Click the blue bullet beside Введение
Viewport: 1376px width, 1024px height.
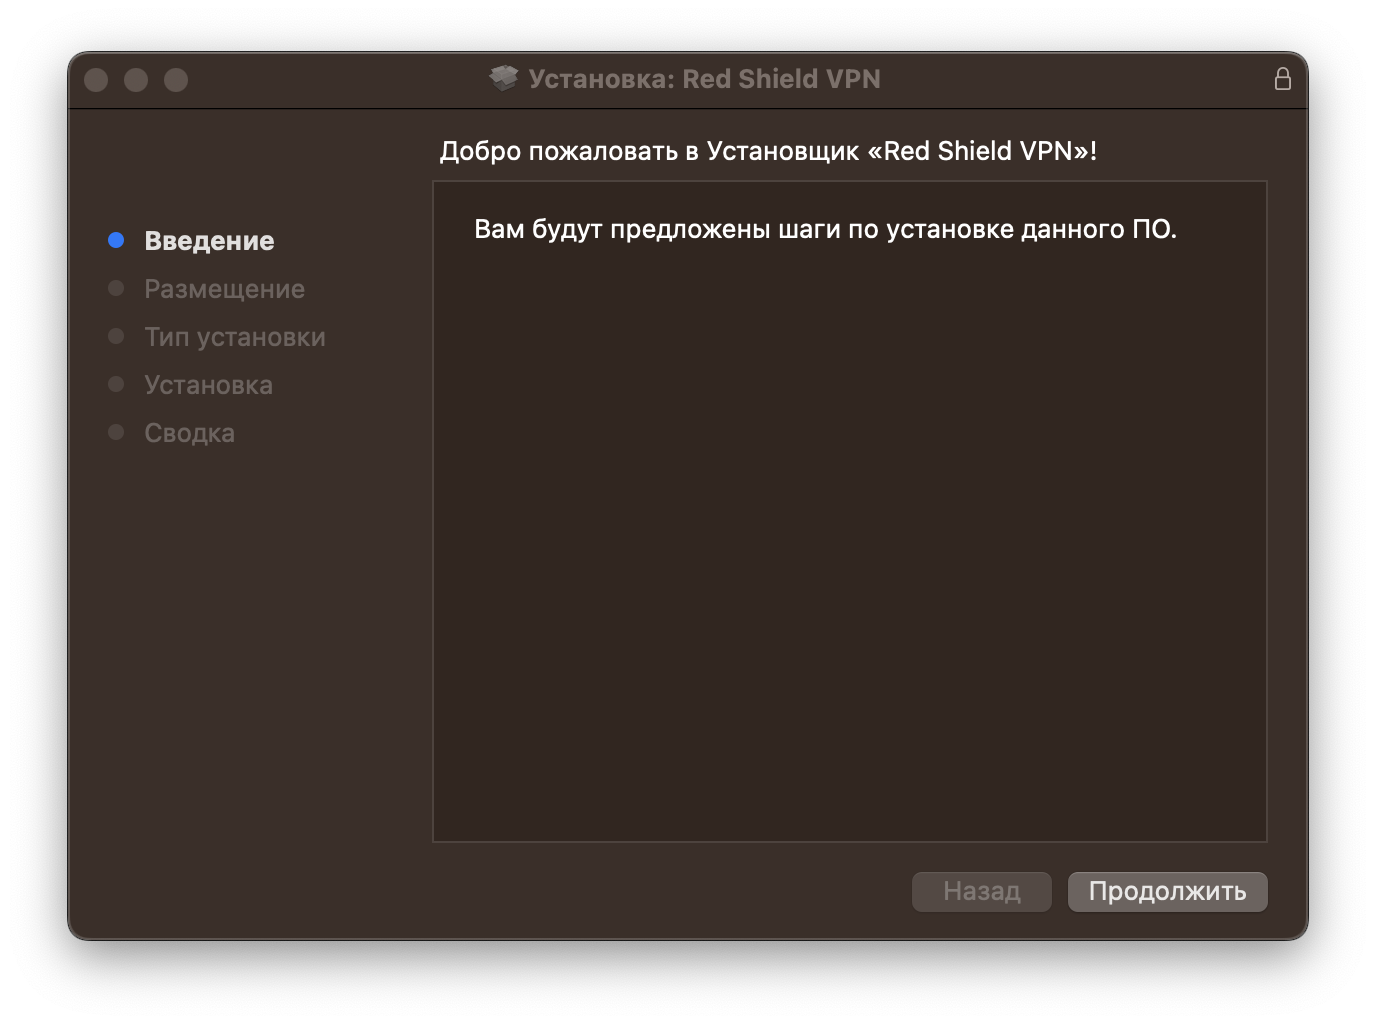point(116,240)
